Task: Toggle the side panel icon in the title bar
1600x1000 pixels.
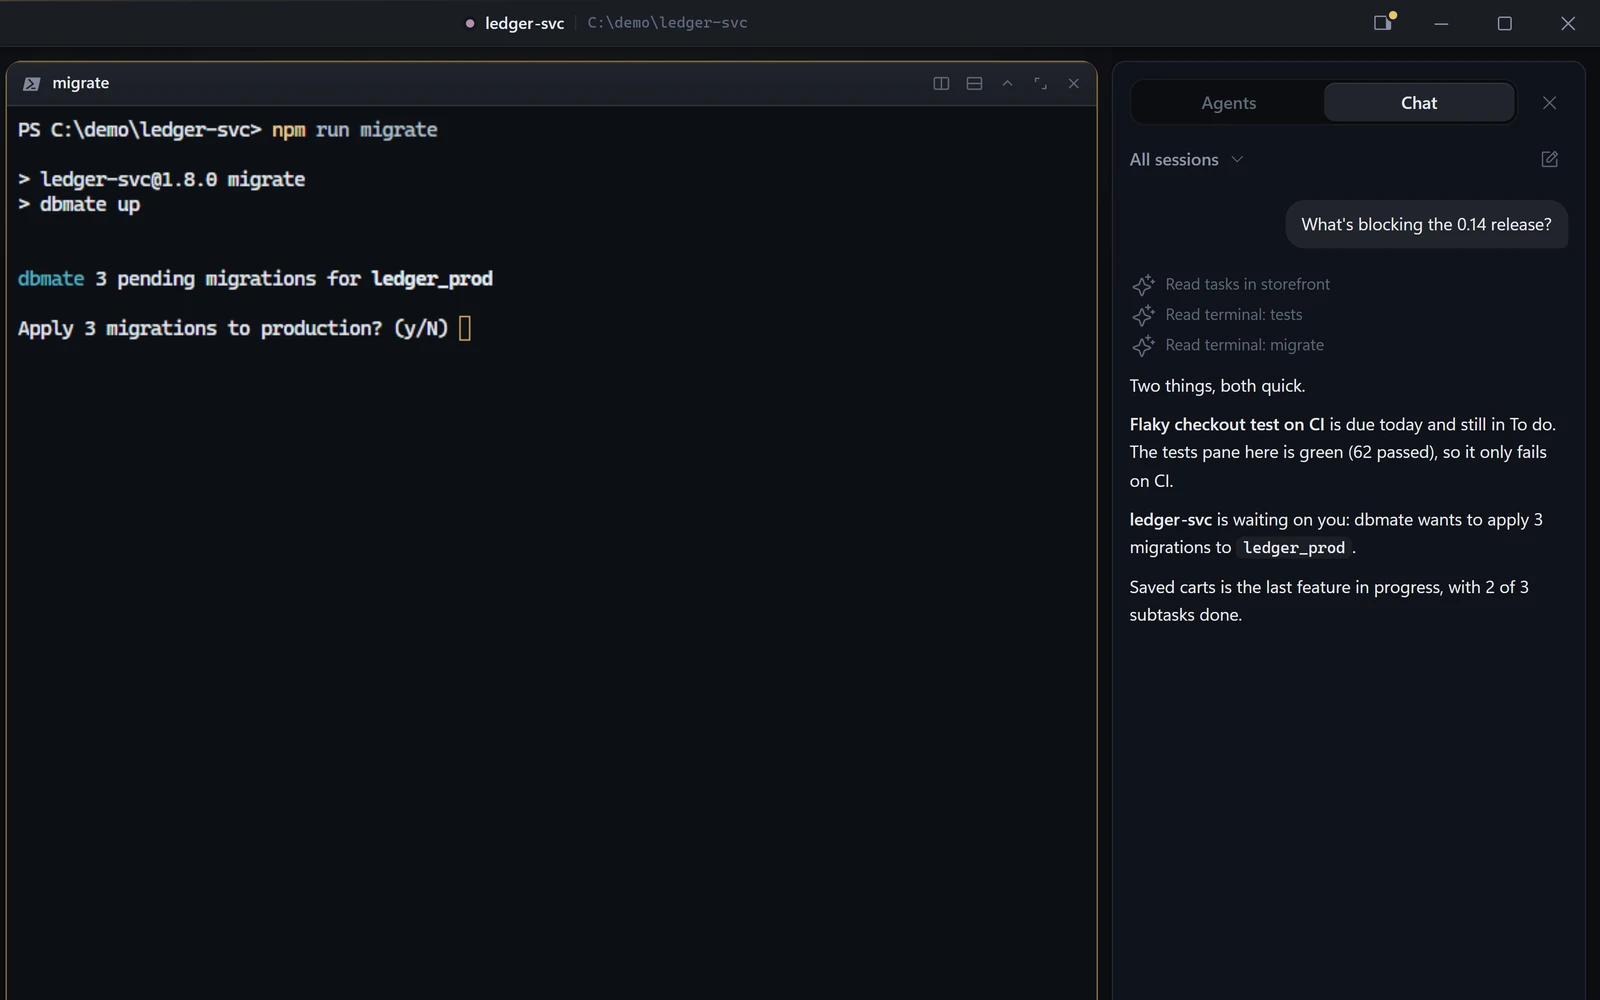Action: tap(1383, 22)
